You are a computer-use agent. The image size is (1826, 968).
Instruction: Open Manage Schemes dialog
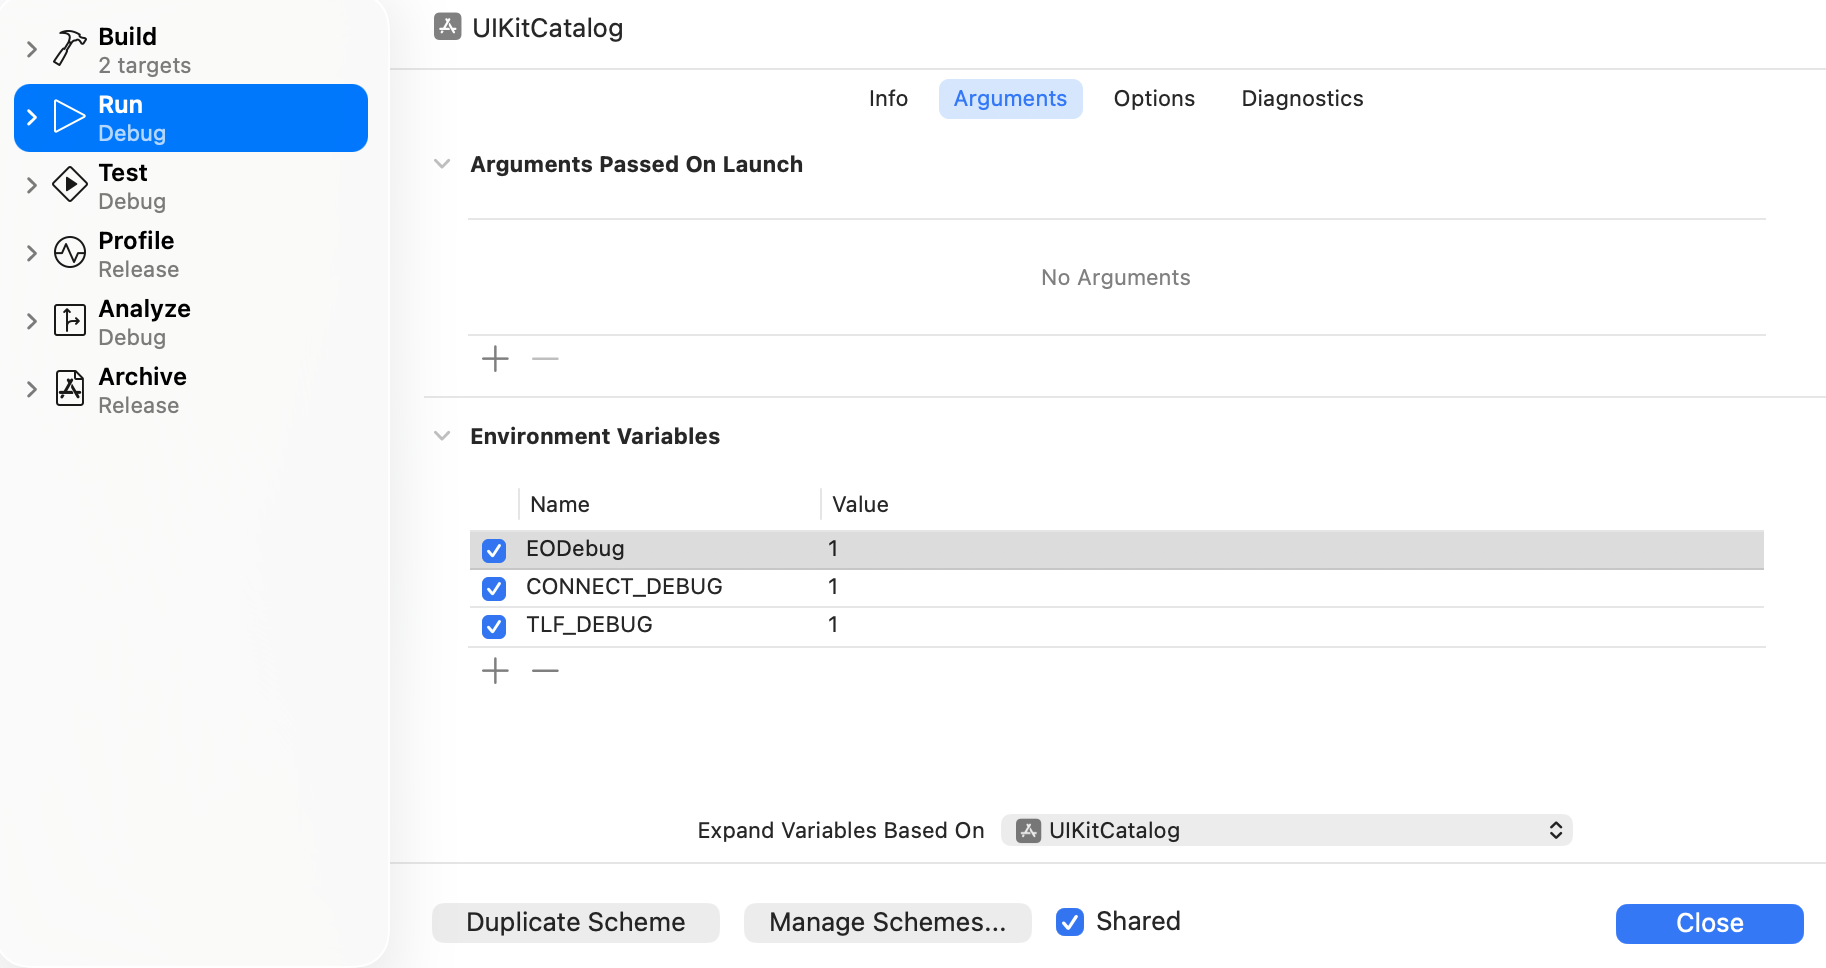[888, 922]
